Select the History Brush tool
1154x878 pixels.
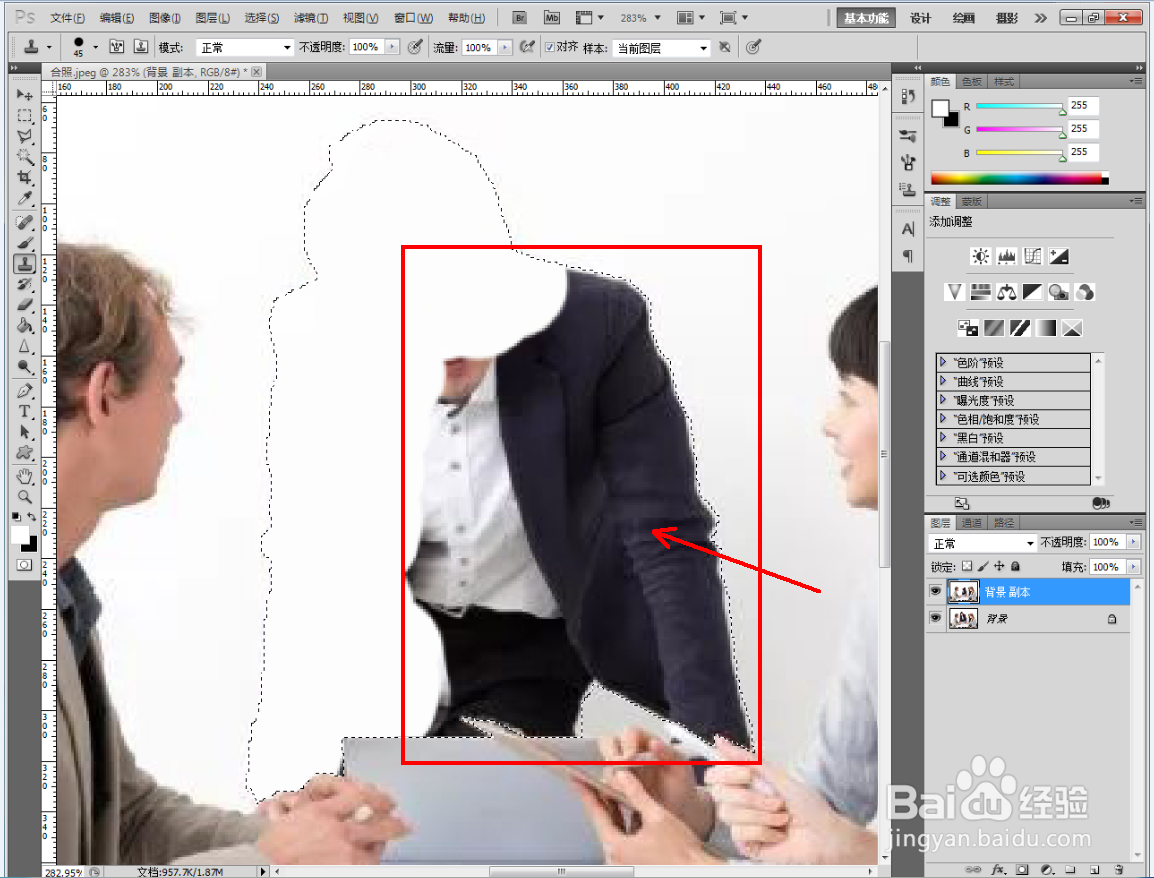(x=24, y=284)
